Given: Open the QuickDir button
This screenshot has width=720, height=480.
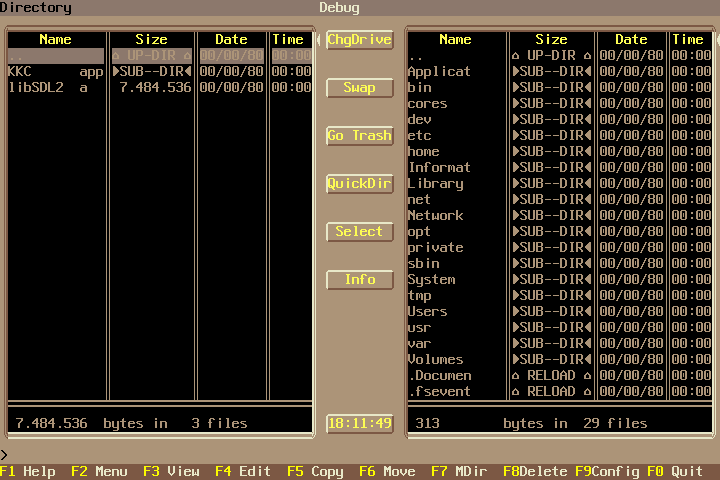Looking at the screenshot, I should tap(359, 184).
